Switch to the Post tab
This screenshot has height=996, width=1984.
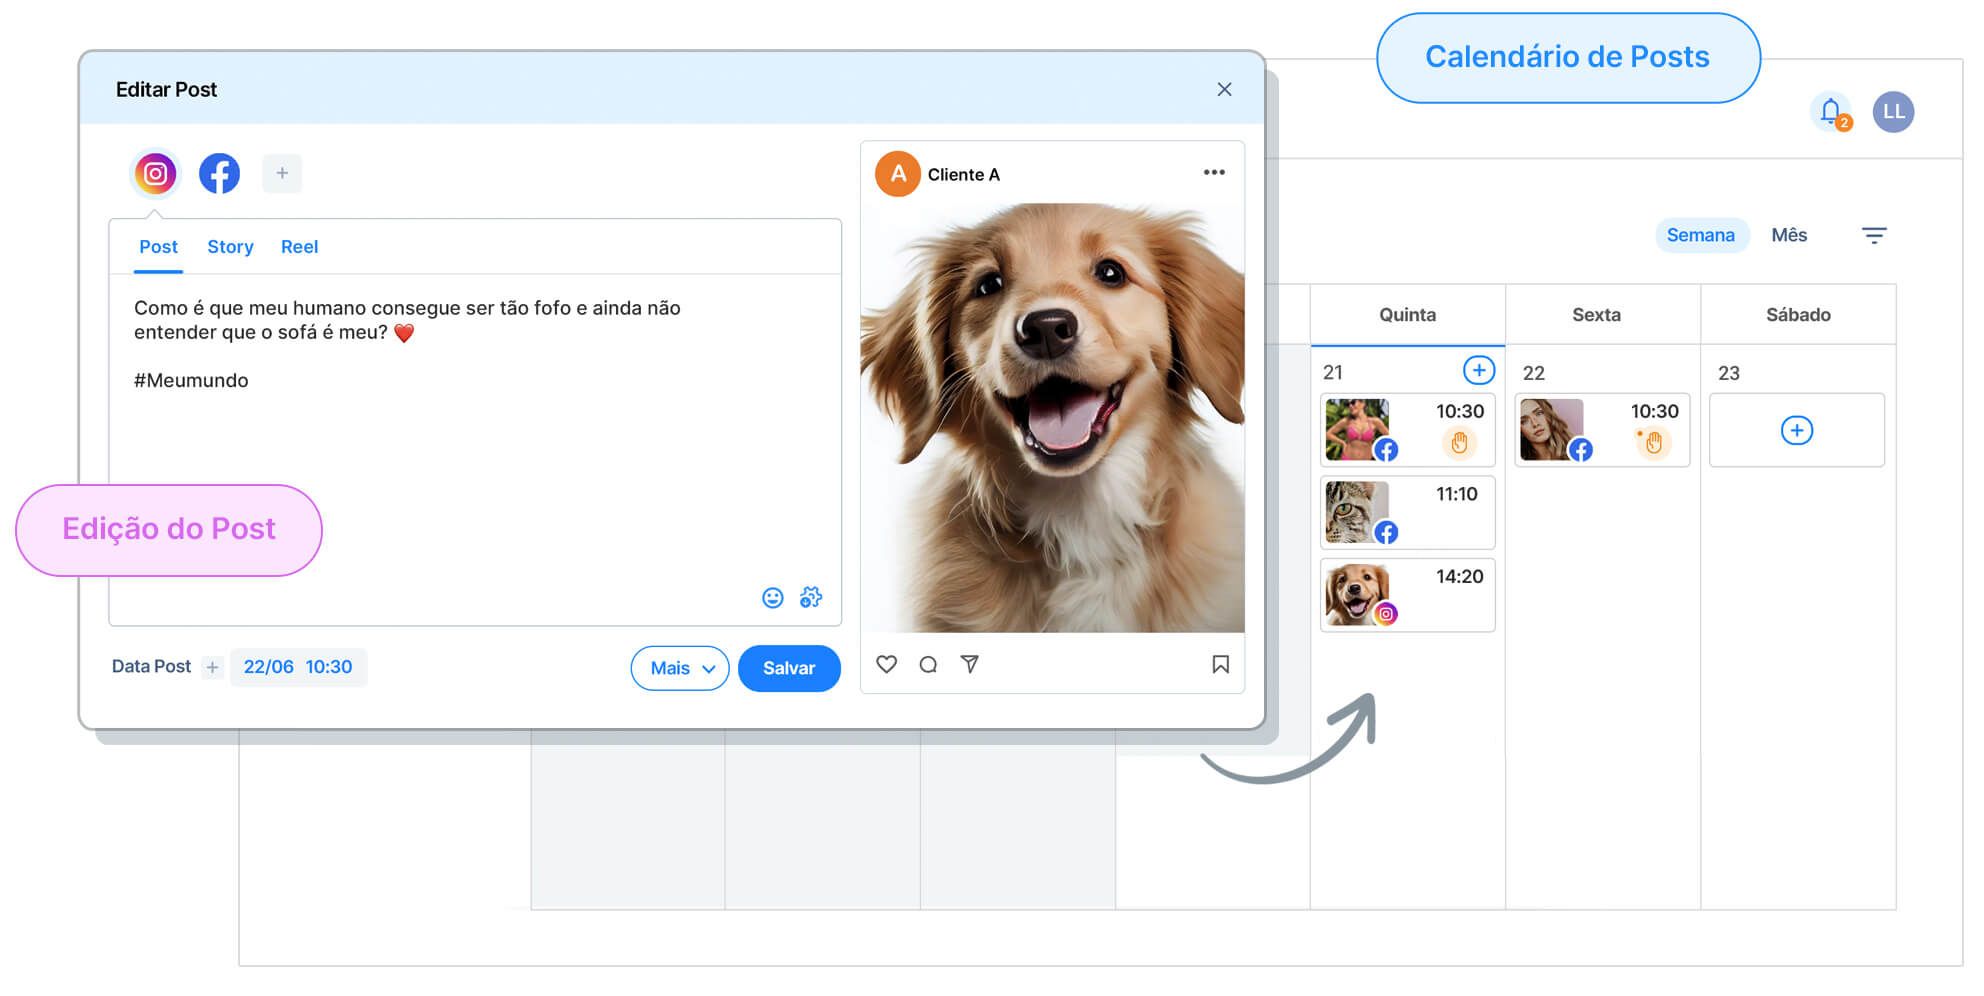click(158, 247)
